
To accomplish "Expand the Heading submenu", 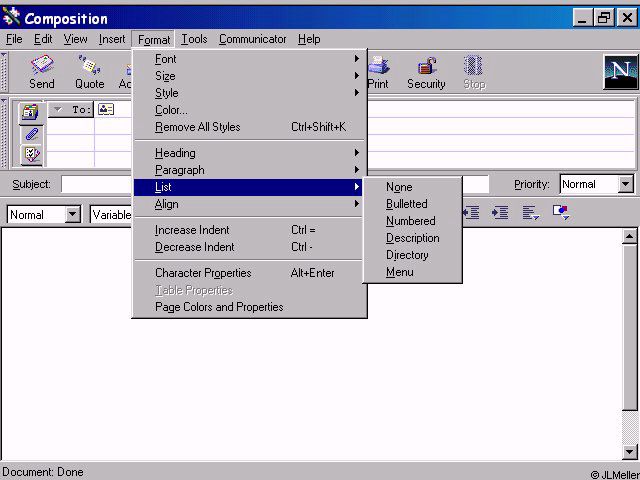I will click(x=250, y=153).
